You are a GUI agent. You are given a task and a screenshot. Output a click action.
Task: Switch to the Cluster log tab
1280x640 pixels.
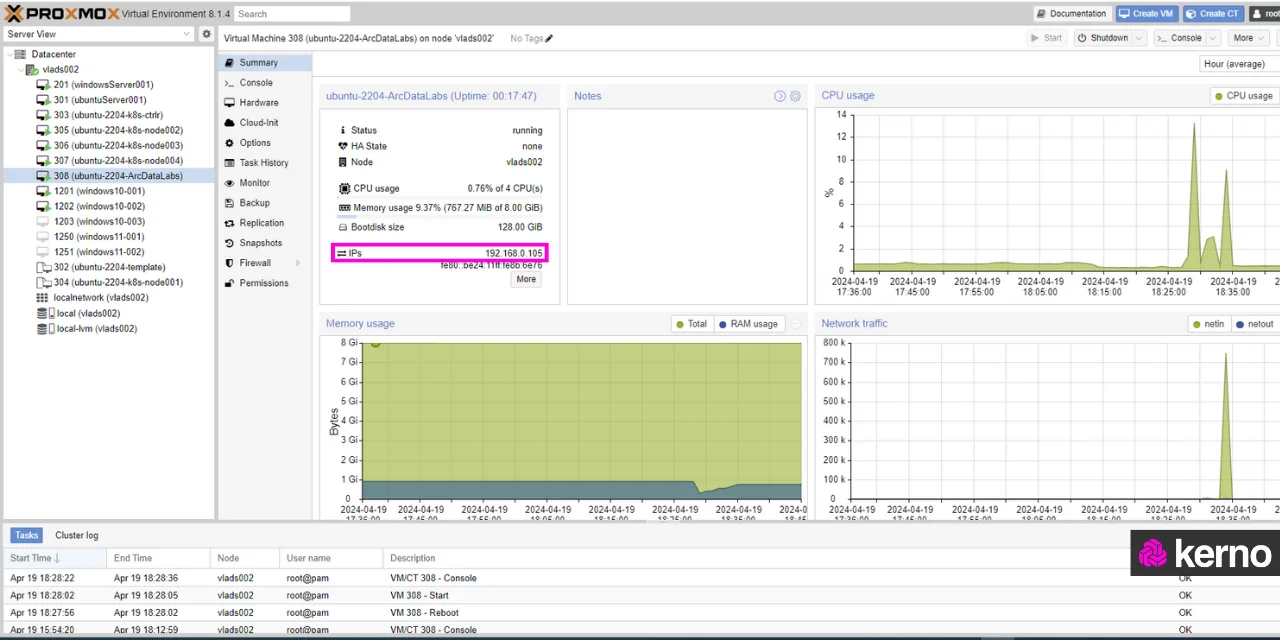pos(77,535)
